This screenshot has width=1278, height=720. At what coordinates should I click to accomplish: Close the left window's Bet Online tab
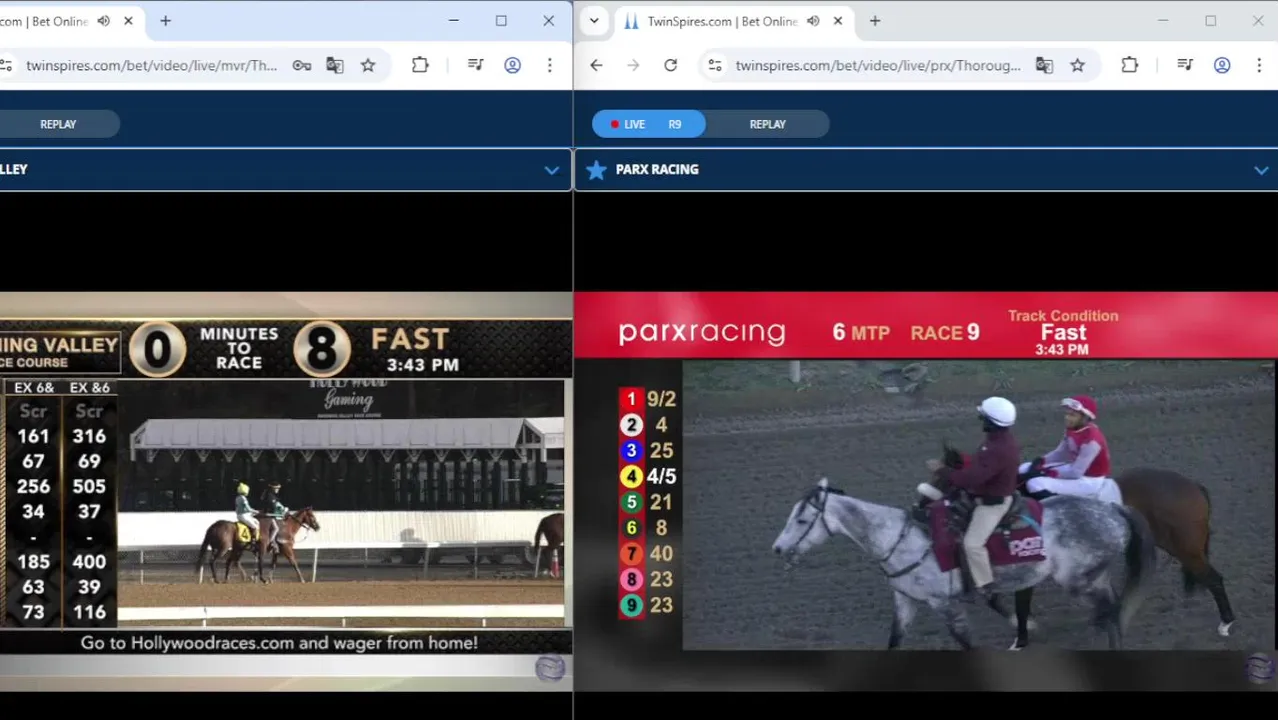point(128,21)
